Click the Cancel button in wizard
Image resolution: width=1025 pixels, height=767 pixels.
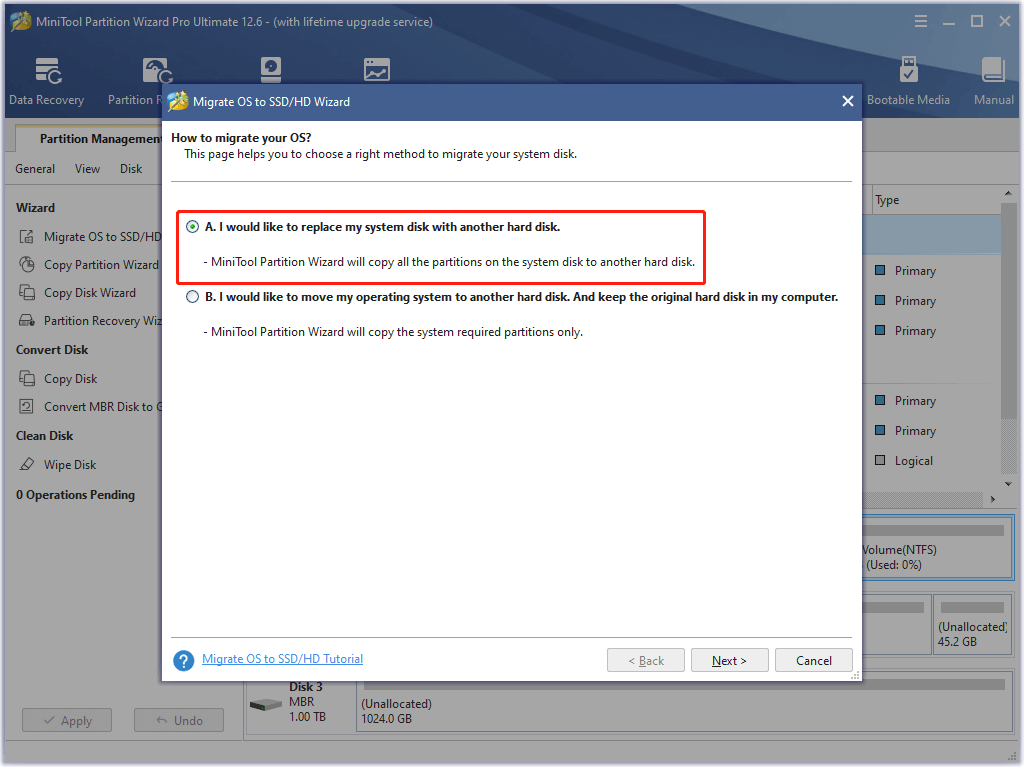click(x=814, y=660)
